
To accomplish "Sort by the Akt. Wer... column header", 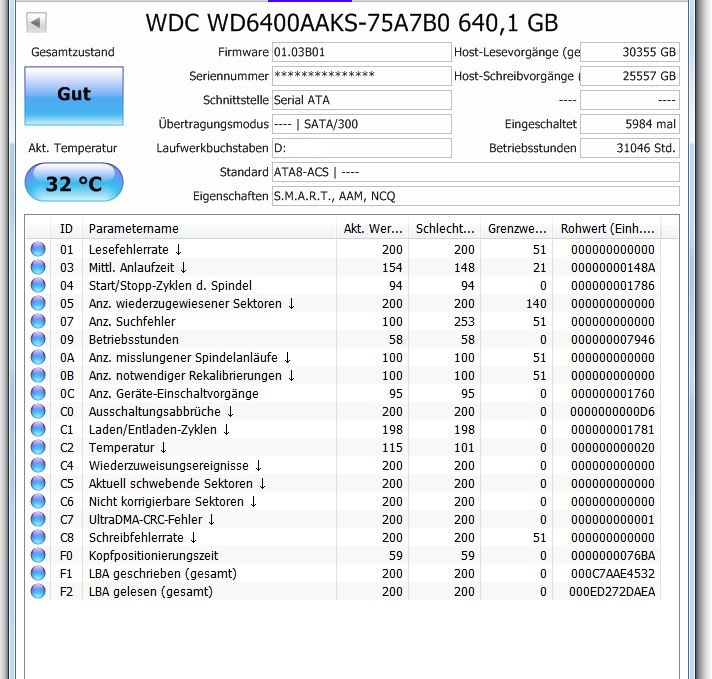I will click(x=372, y=228).
